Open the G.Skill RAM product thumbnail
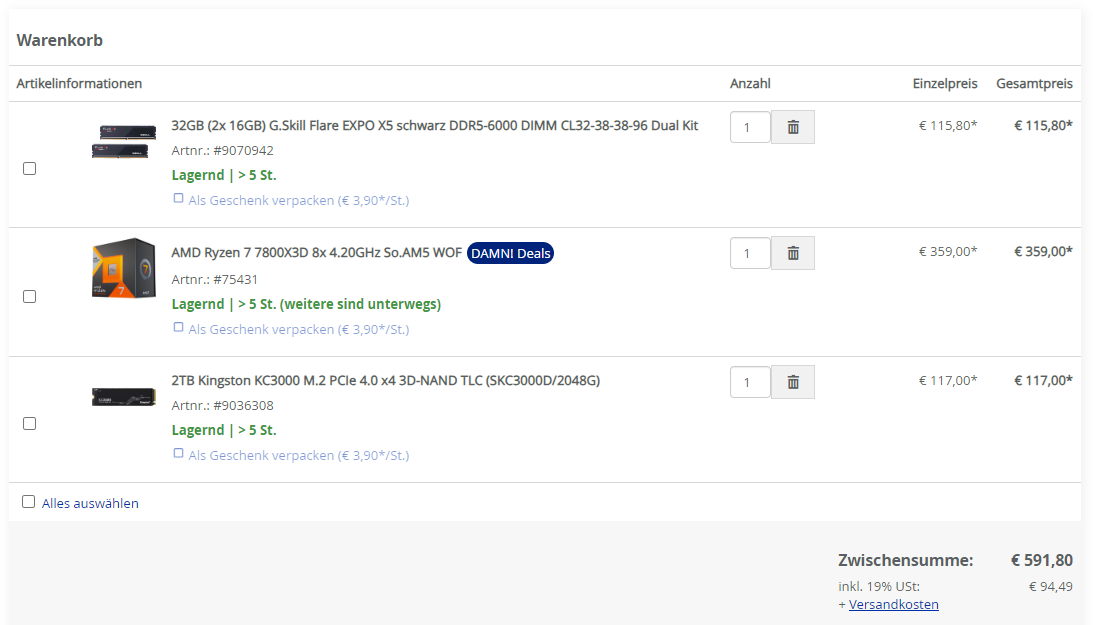The image size is (1093, 625). (x=123, y=141)
